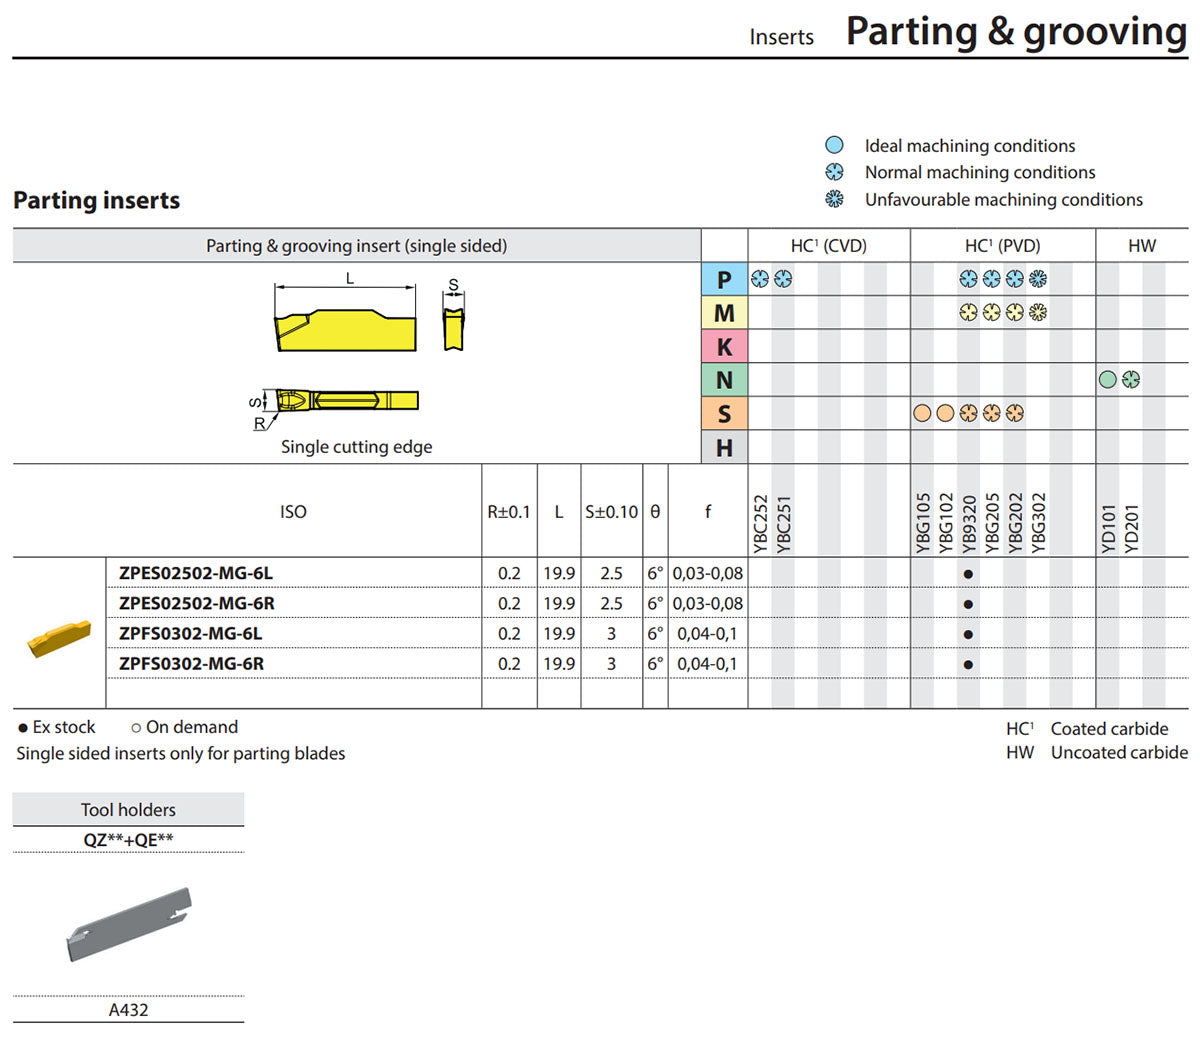
Task: Click the N row green circle under YD101
Action: (x=1107, y=379)
